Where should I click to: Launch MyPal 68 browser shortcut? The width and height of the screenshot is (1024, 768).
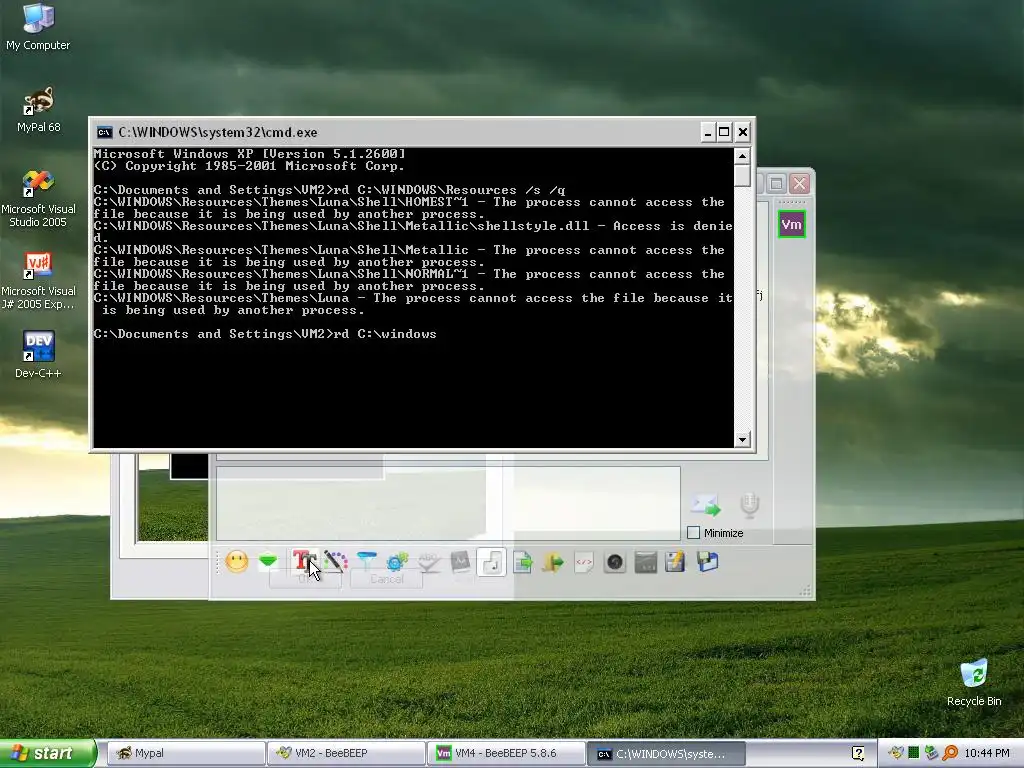point(38,109)
